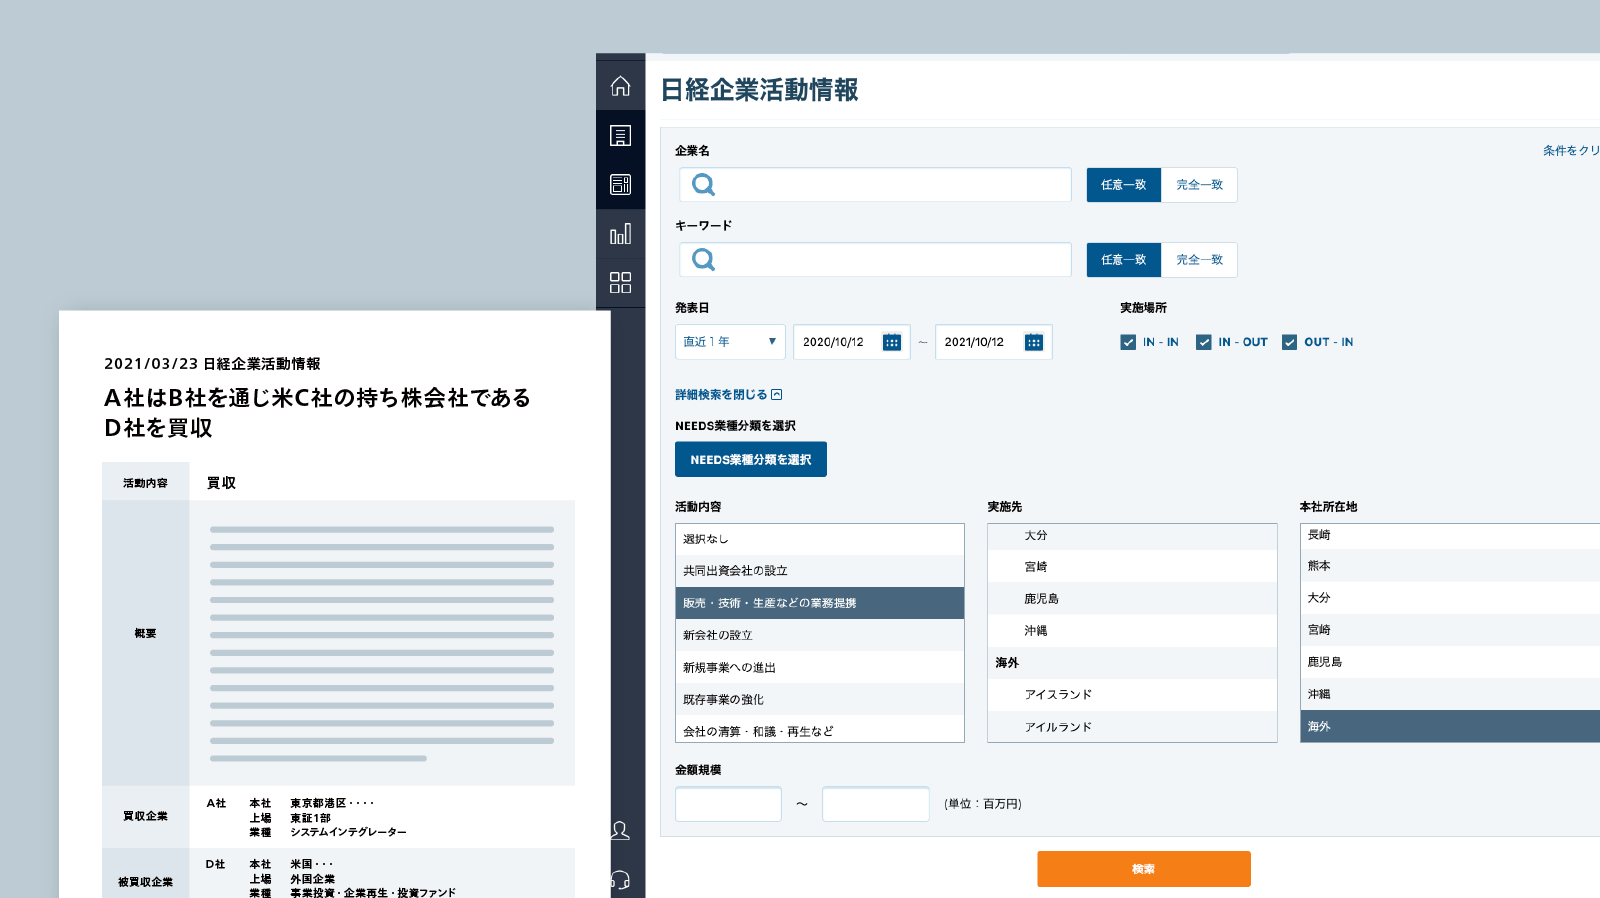Select 沖縄 in 本社所在地 list
Image resolution: width=1600 pixels, height=898 pixels.
(1450, 693)
